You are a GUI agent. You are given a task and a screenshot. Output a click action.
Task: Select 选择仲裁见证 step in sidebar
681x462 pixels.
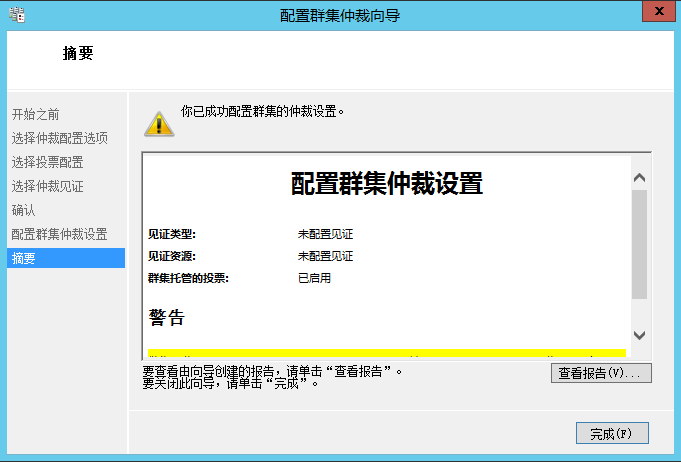[47, 186]
